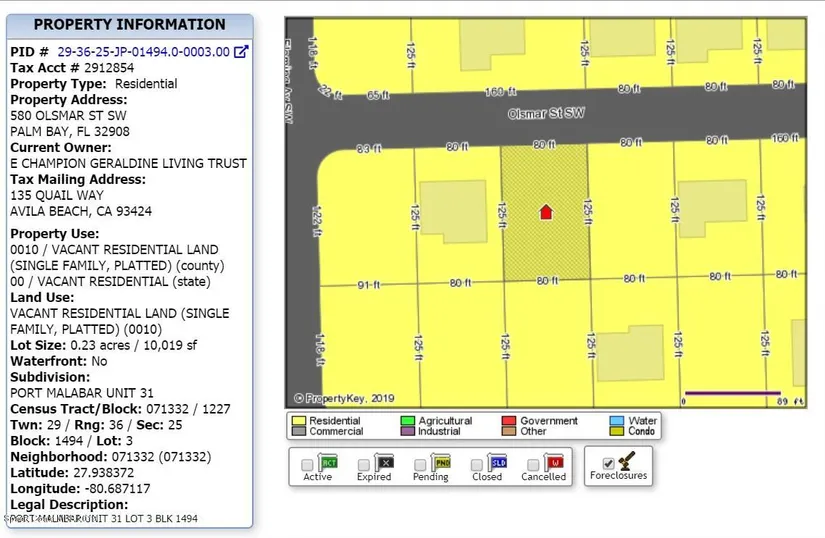Image resolution: width=825 pixels, height=538 pixels.
Task: Click the red Cancelled listing flag icon
Action: pyautogui.click(x=555, y=462)
